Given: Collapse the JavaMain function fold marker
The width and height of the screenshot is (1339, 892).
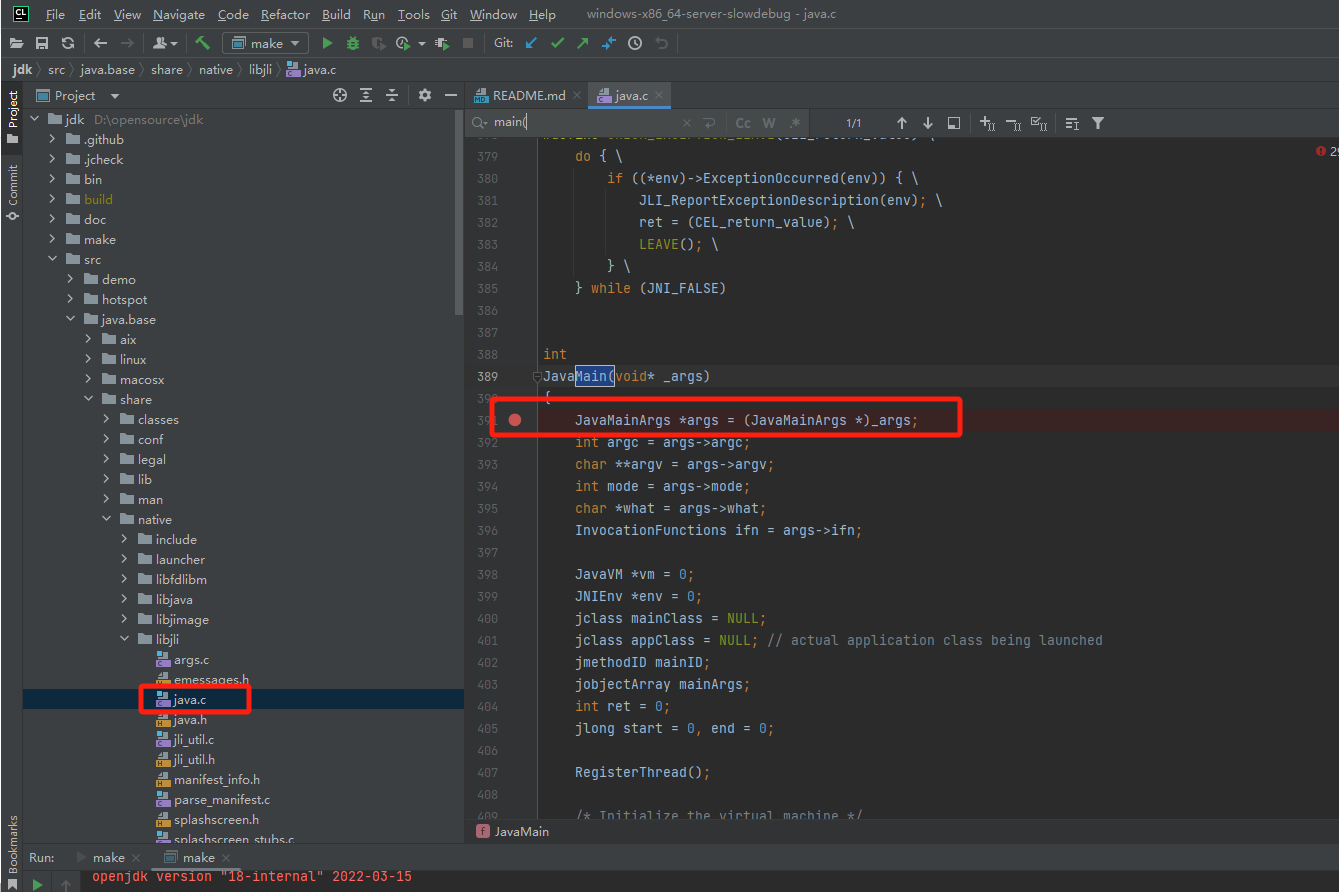Looking at the screenshot, I should coord(537,377).
